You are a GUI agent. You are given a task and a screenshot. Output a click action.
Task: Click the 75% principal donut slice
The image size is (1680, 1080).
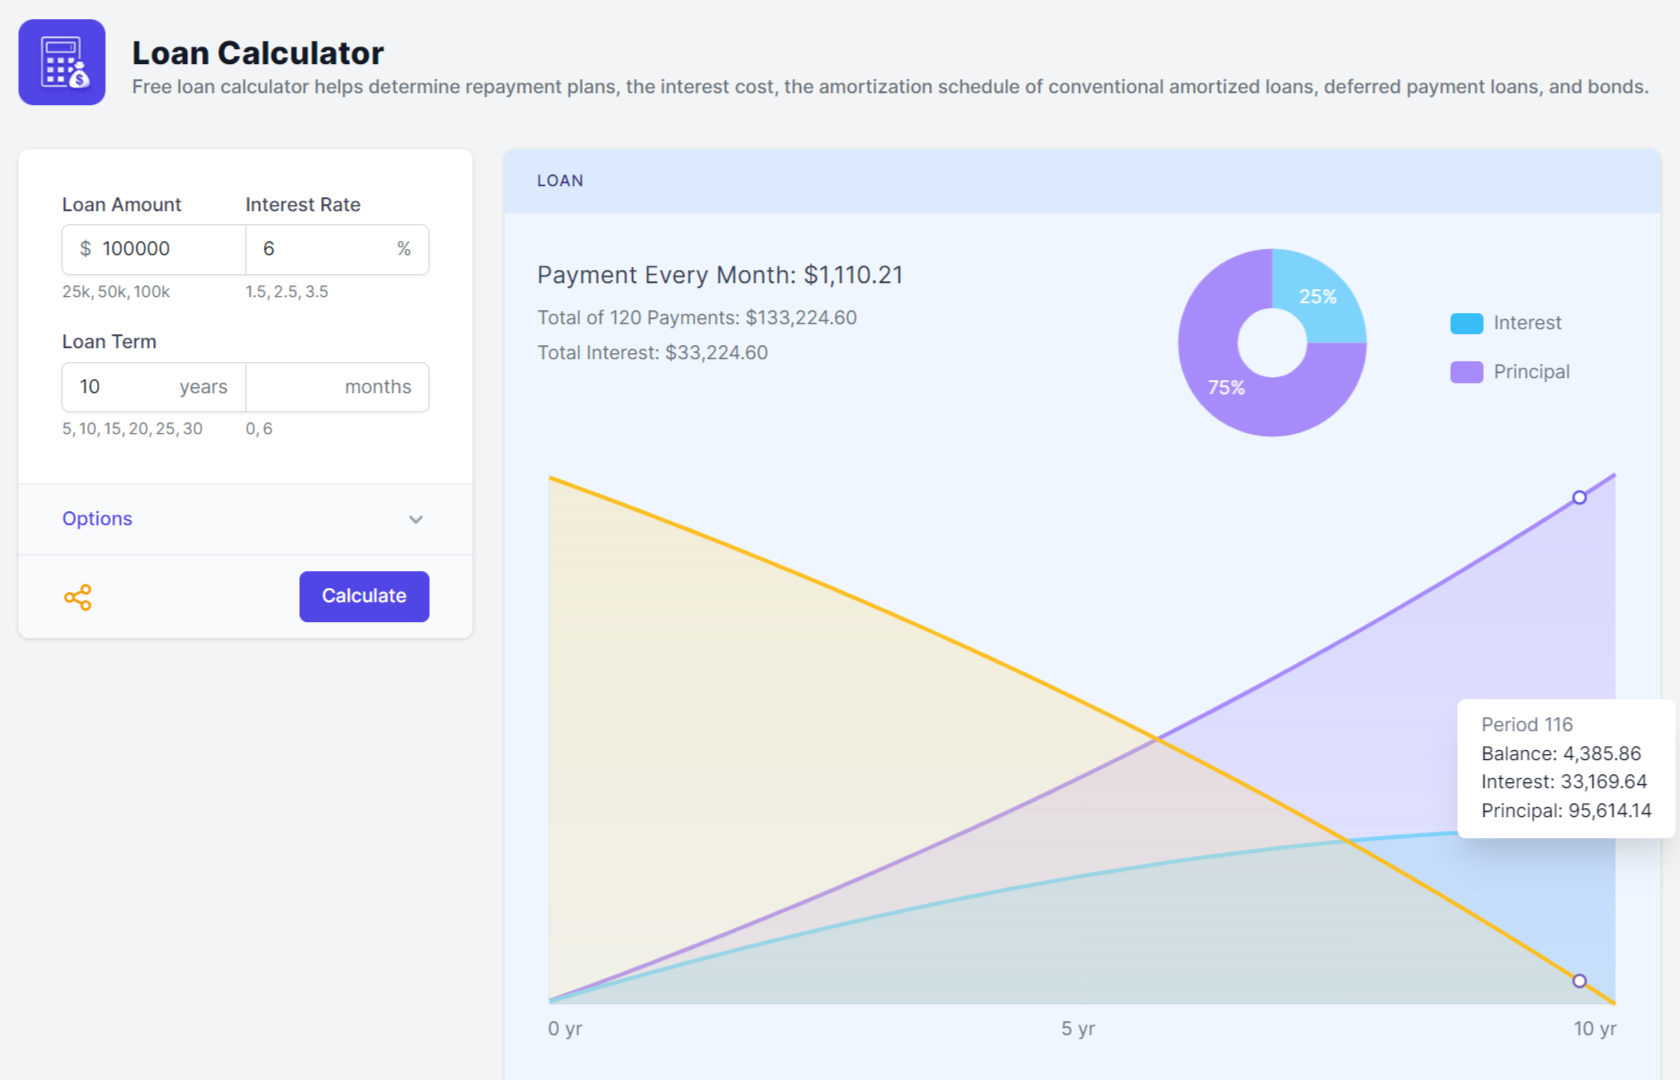pos(1226,388)
